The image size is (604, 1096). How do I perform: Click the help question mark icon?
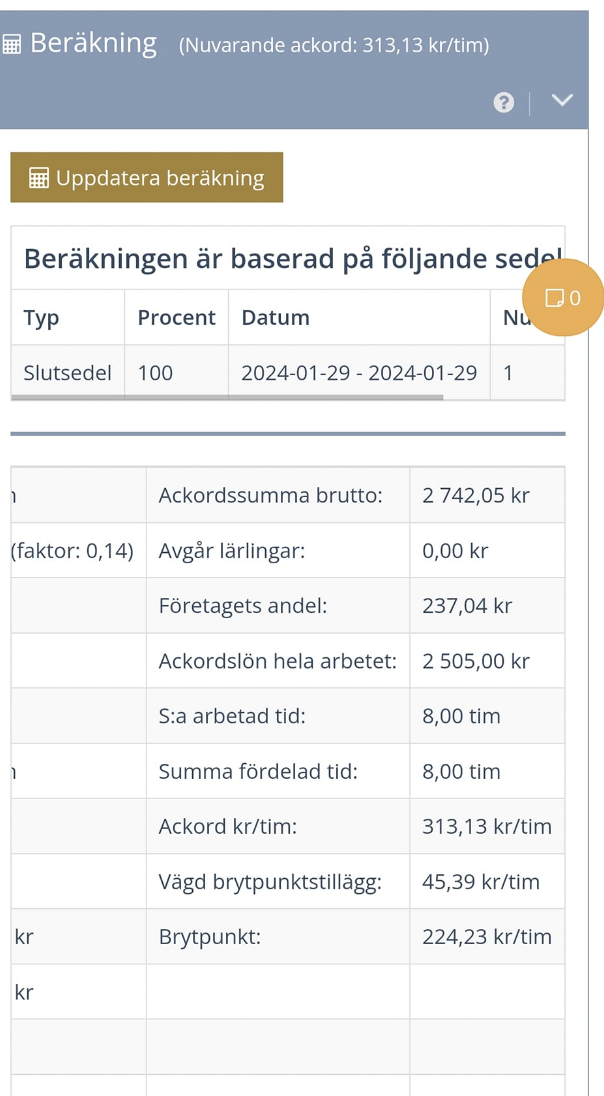click(x=504, y=102)
